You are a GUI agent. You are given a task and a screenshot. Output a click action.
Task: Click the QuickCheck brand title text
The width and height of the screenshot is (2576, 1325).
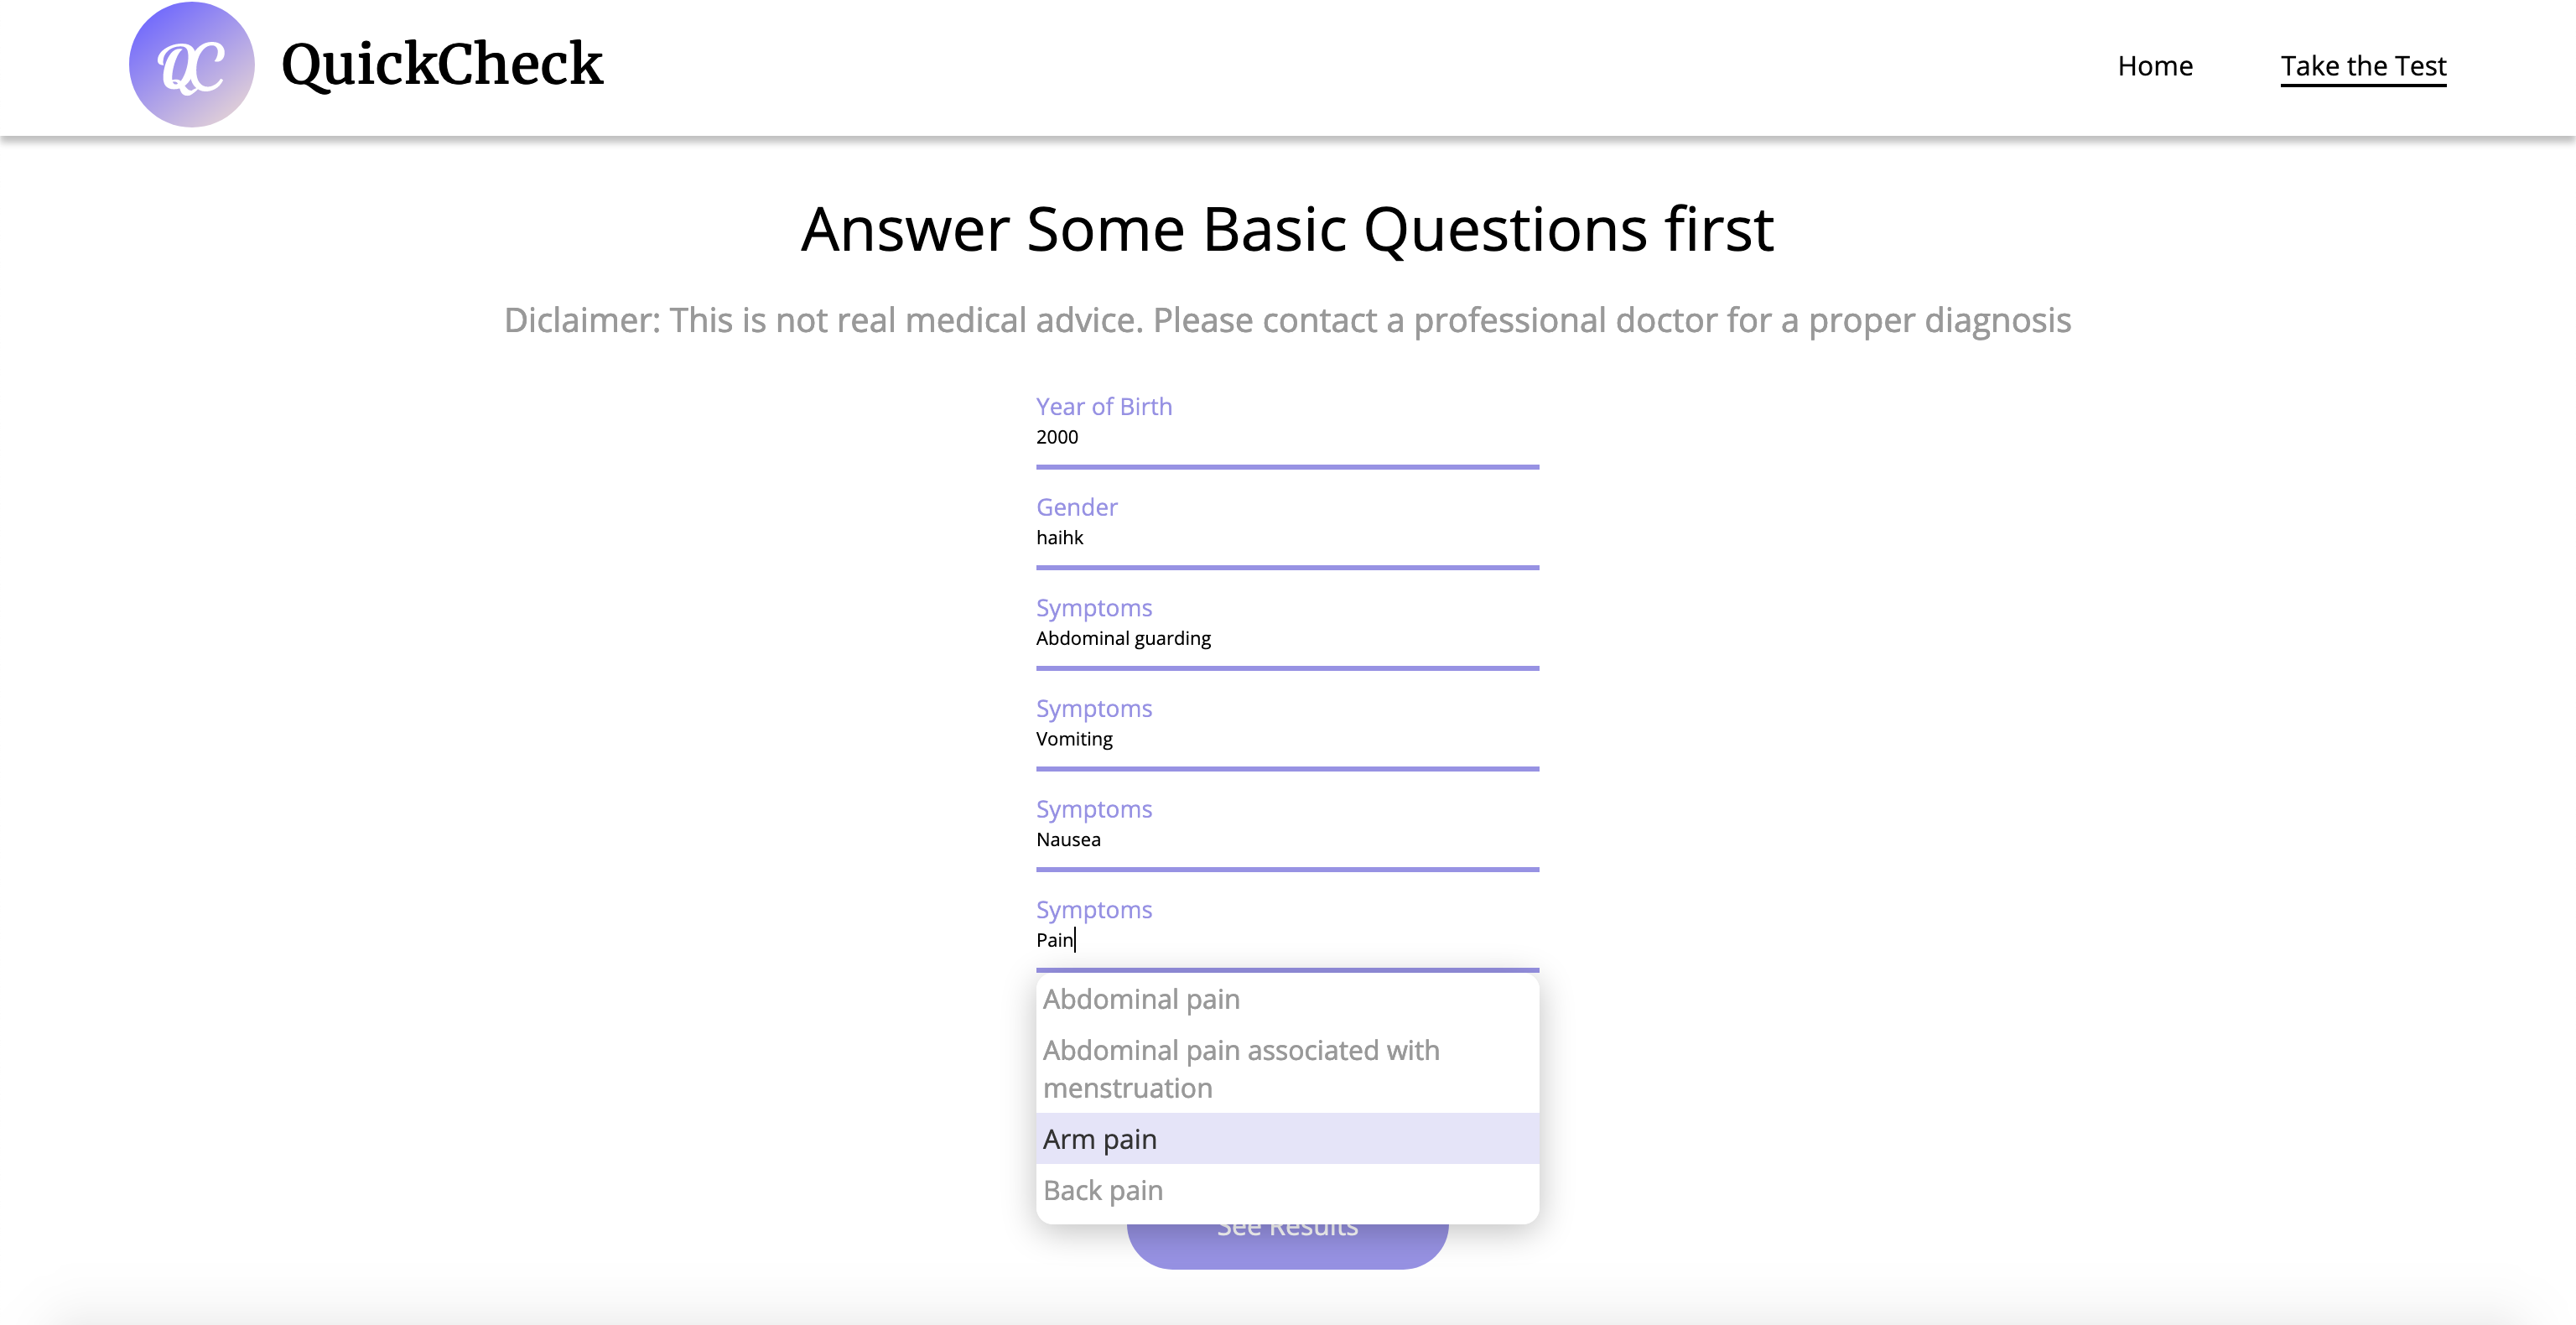[x=442, y=65]
